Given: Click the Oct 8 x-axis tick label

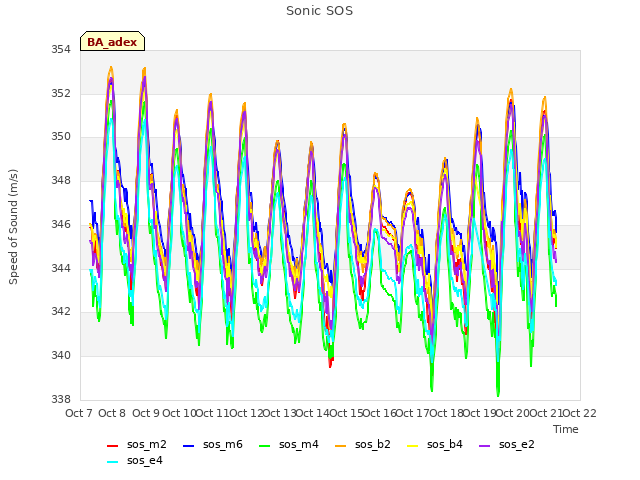Looking at the screenshot, I should (x=112, y=413).
